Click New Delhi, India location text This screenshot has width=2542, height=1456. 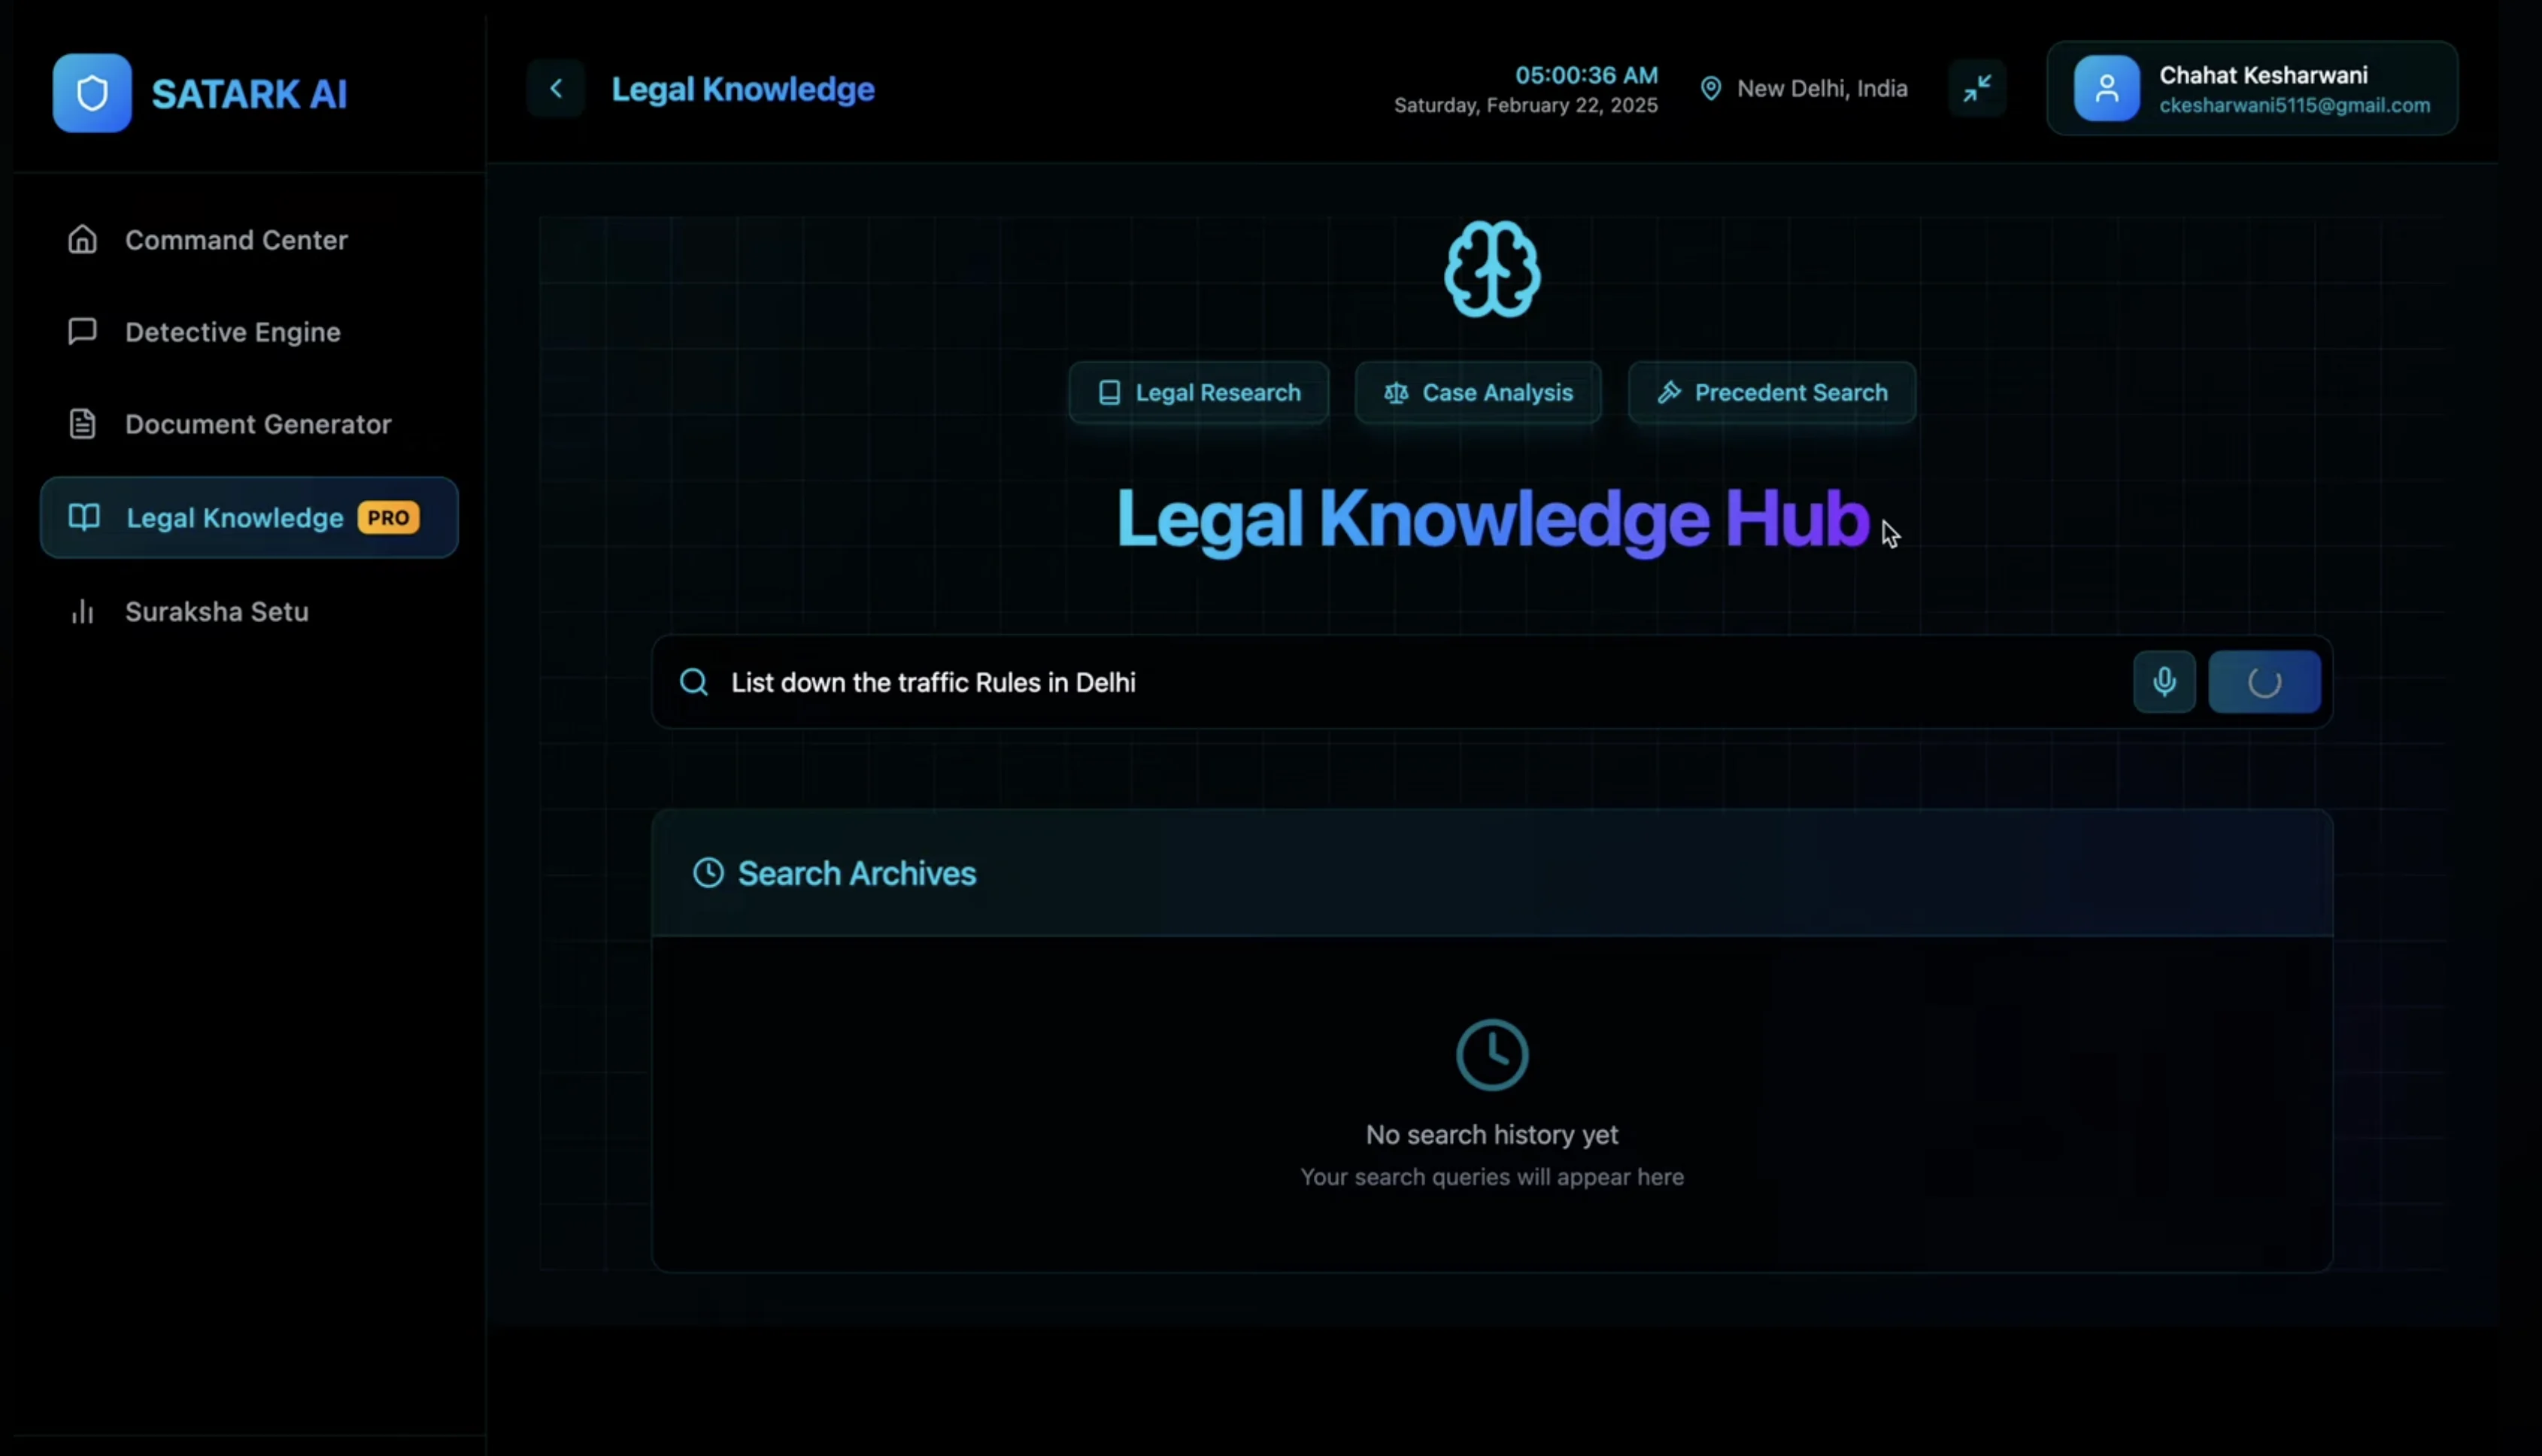[1822, 89]
